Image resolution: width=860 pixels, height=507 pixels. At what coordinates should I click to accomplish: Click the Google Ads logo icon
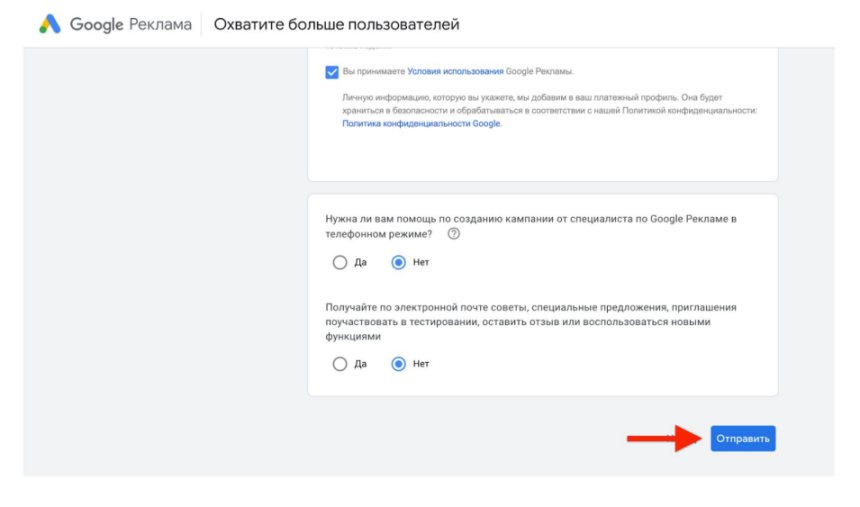coord(49,24)
